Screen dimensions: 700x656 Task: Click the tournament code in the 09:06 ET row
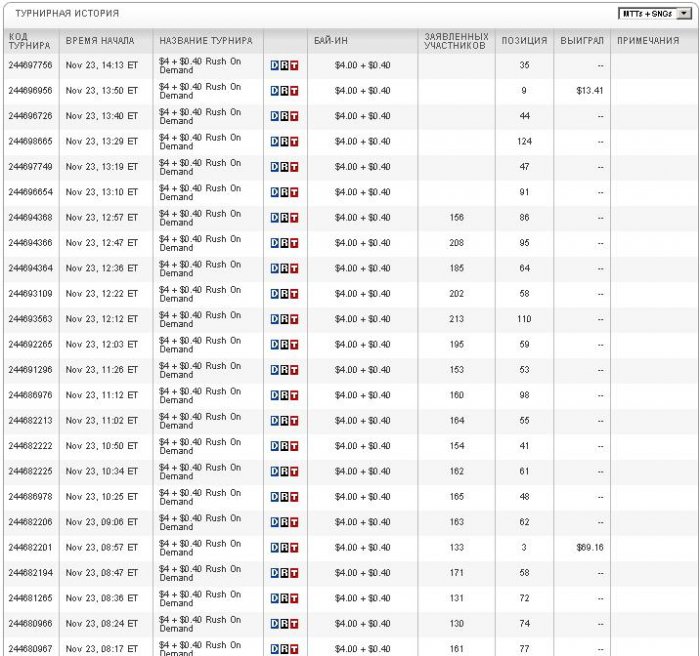pos(30,522)
